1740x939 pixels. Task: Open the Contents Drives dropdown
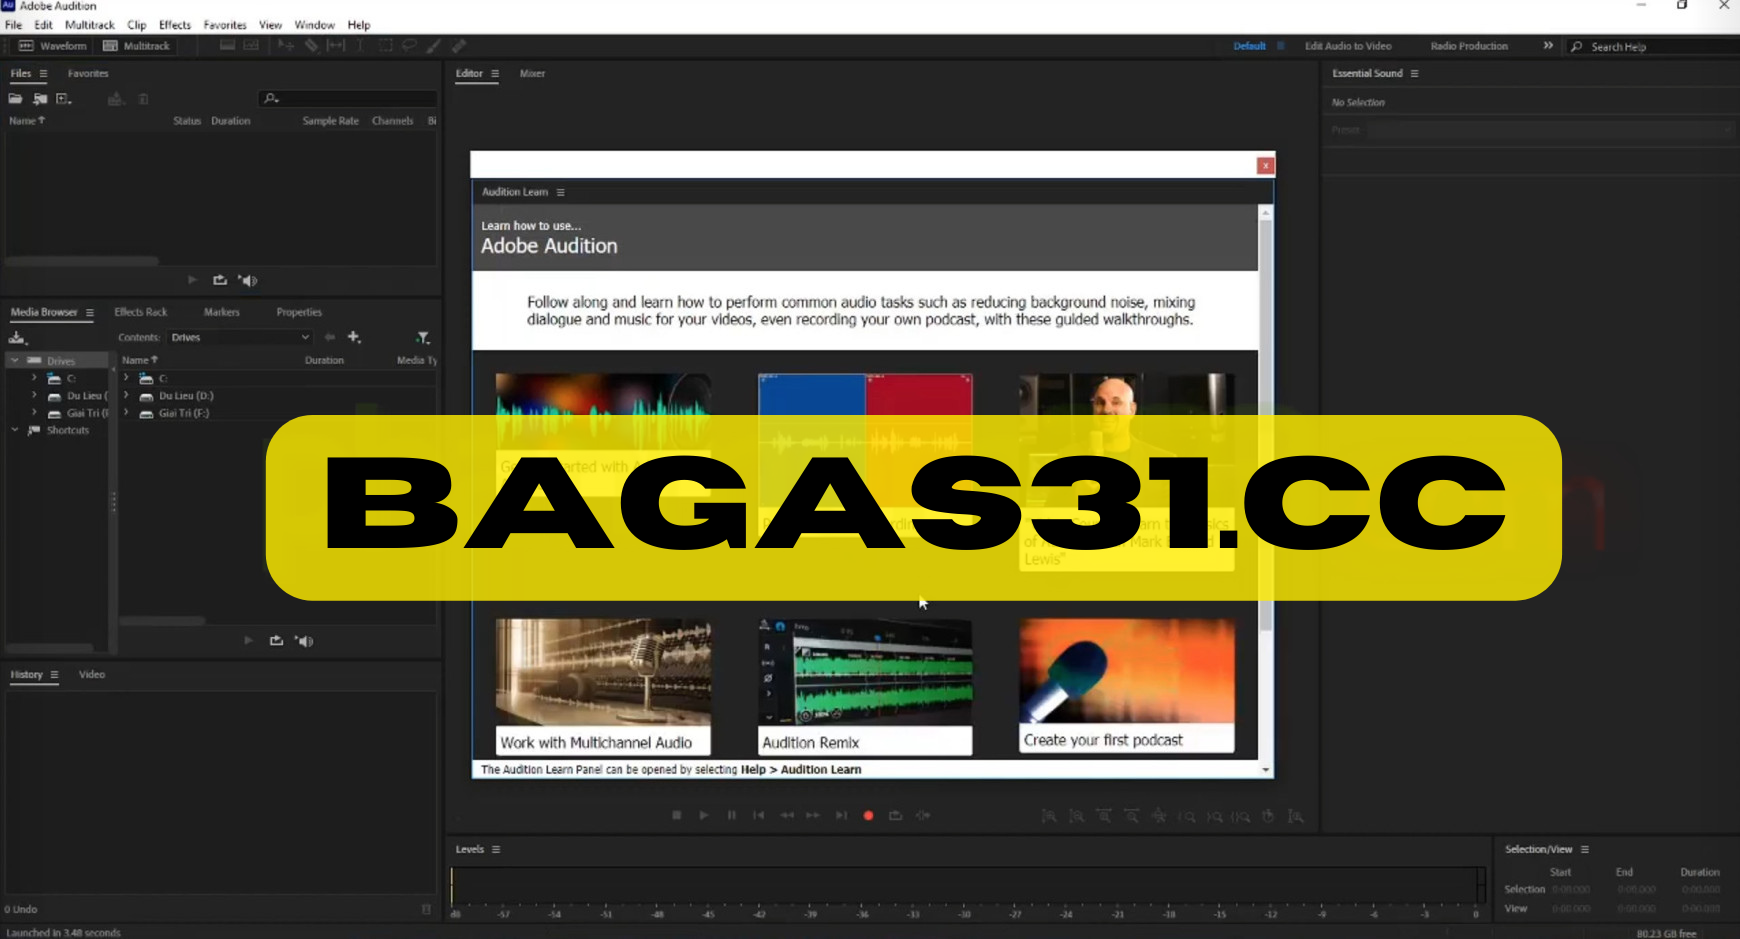pyautogui.click(x=240, y=337)
